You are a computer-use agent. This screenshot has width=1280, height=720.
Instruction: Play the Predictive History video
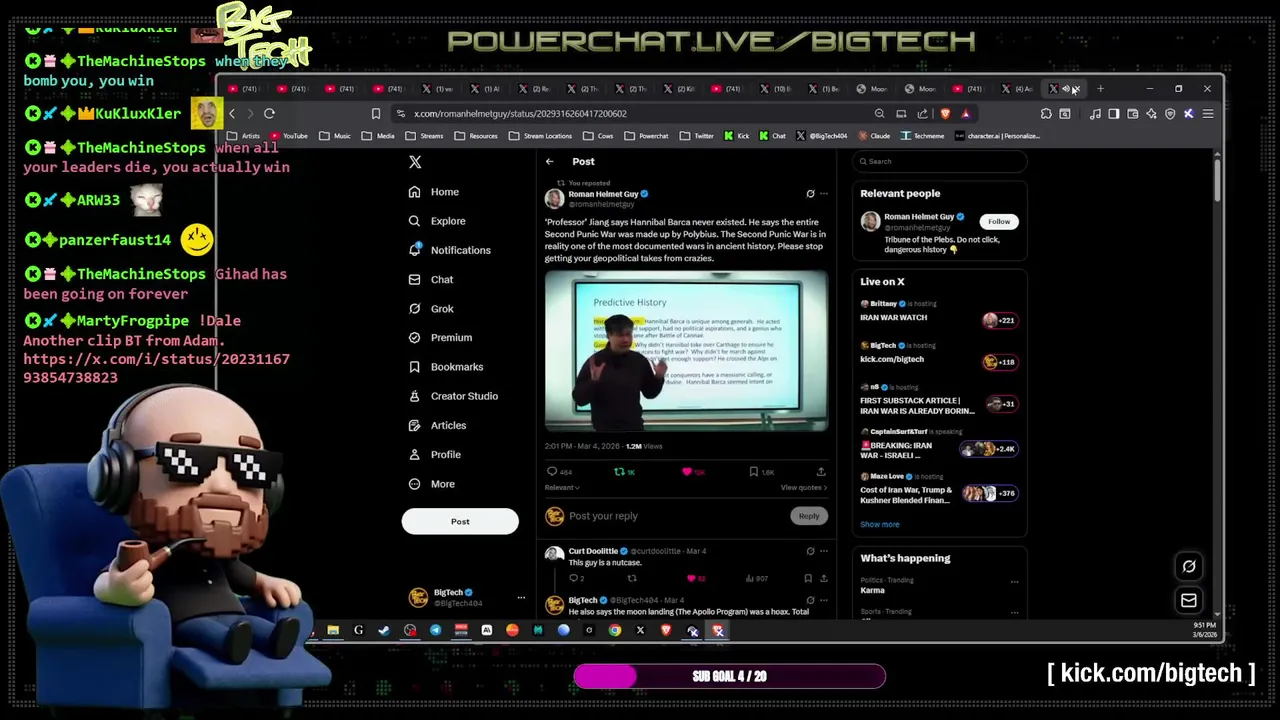(x=686, y=351)
